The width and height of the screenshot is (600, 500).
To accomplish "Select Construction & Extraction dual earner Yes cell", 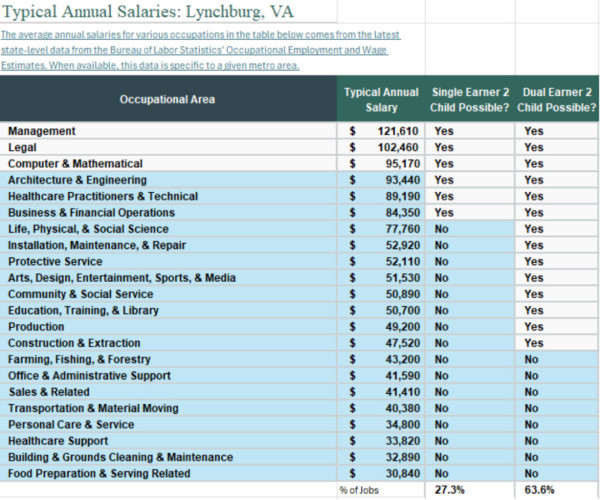I will 557,343.
